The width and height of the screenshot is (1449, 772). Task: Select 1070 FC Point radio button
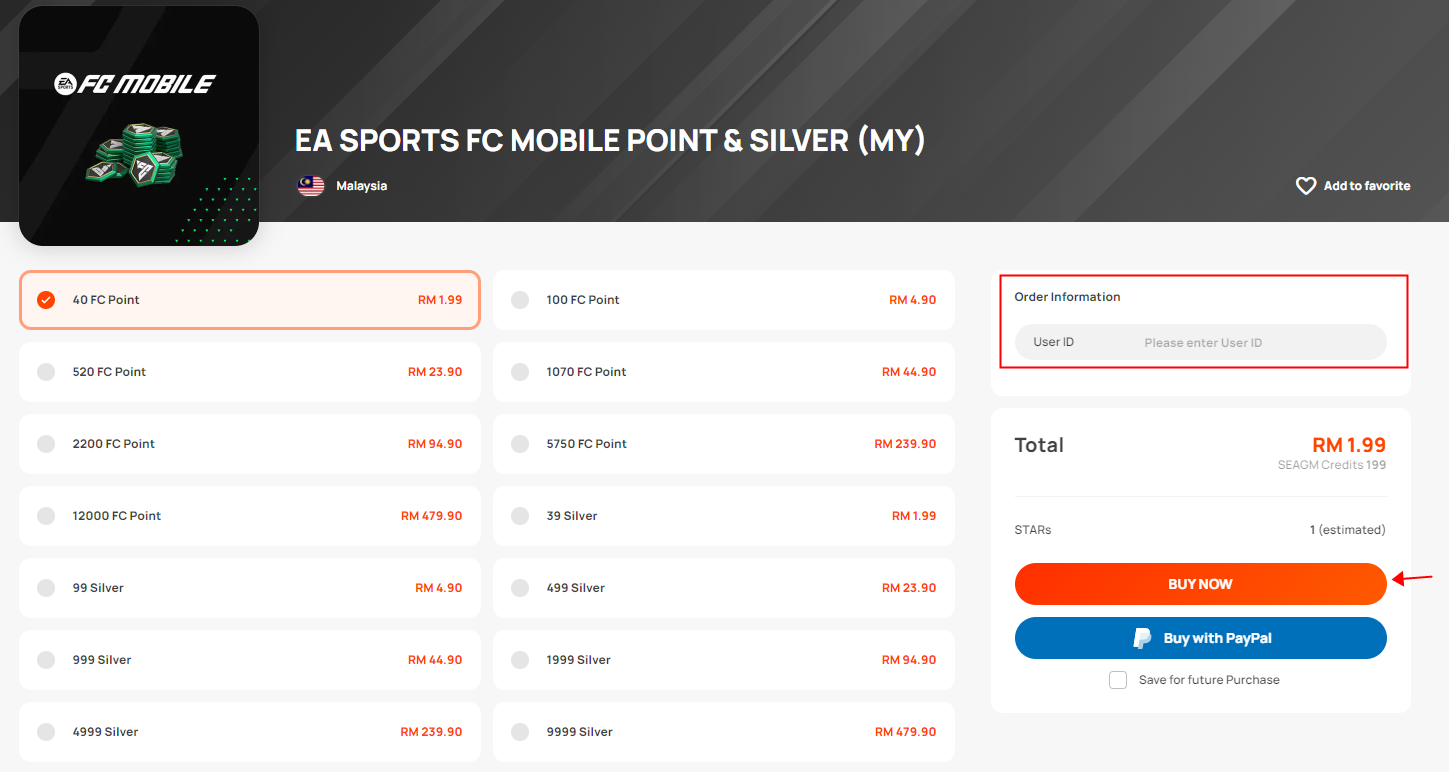(520, 372)
